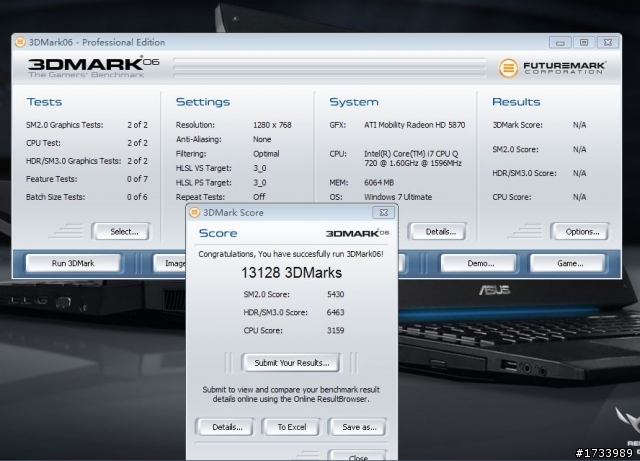Click the Filtering value Optimal
The image size is (640, 461).
[x=266, y=154]
